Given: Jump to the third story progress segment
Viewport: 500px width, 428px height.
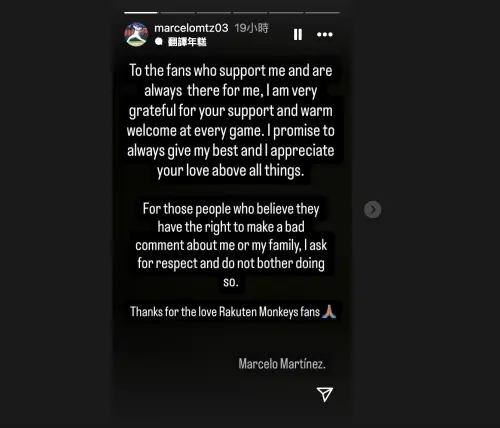Looking at the screenshot, I should pyautogui.click(x=214, y=13).
